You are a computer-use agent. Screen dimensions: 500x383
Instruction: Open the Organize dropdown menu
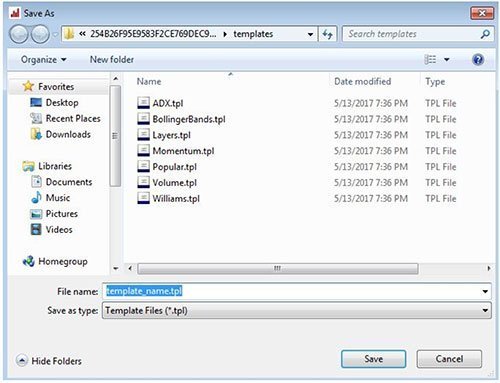click(43, 60)
